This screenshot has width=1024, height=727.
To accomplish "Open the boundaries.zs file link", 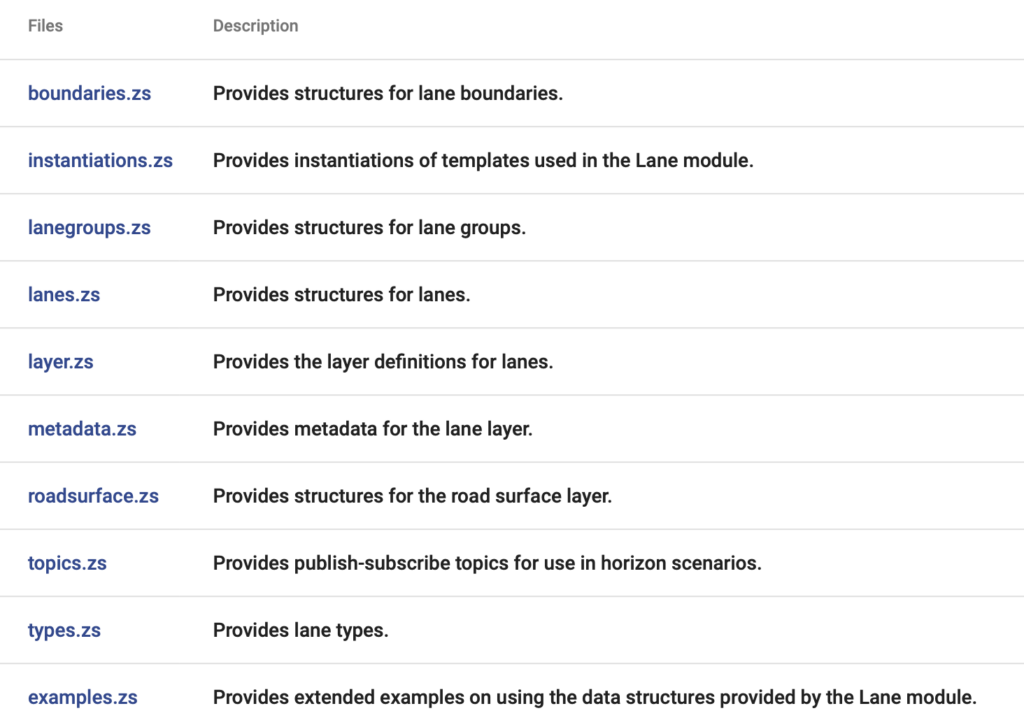I will pyautogui.click(x=89, y=93).
